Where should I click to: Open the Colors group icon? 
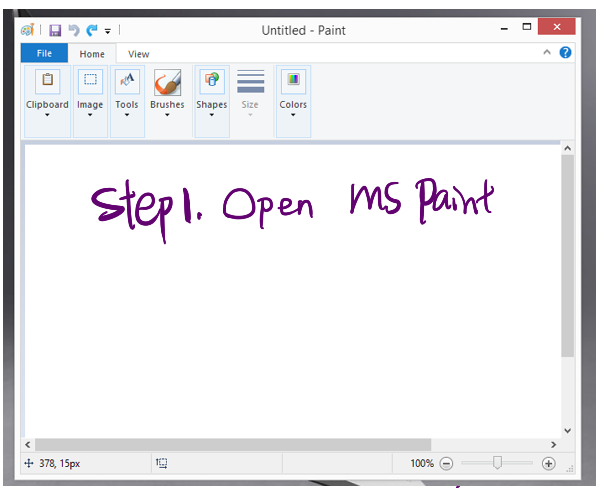click(x=293, y=81)
